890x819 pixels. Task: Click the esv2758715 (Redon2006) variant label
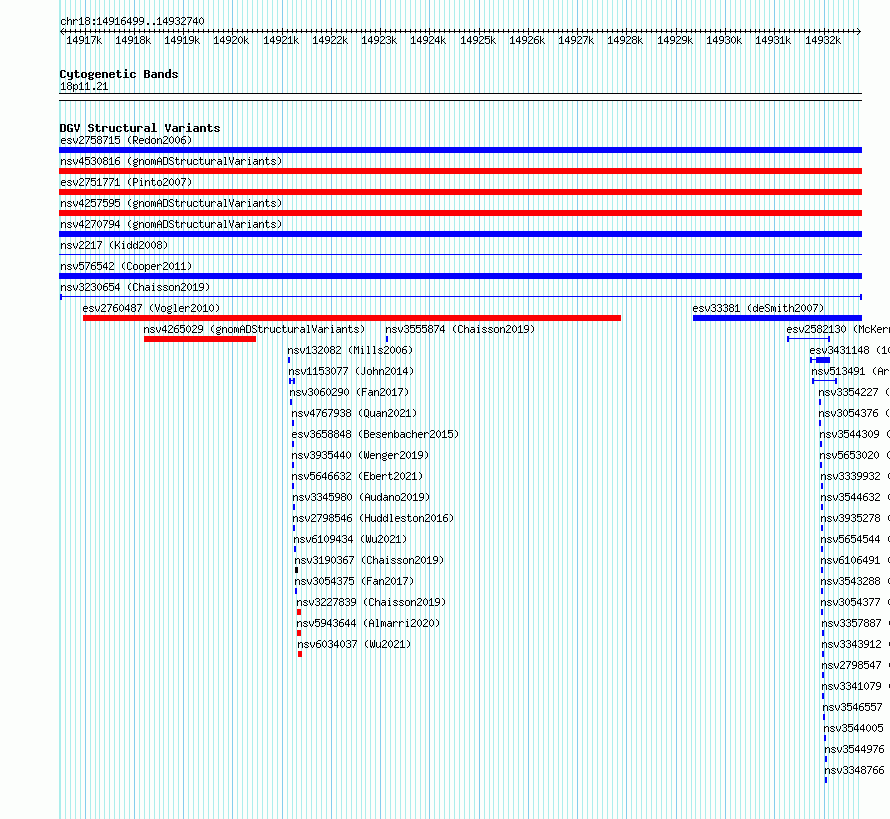(x=126, y=140)
